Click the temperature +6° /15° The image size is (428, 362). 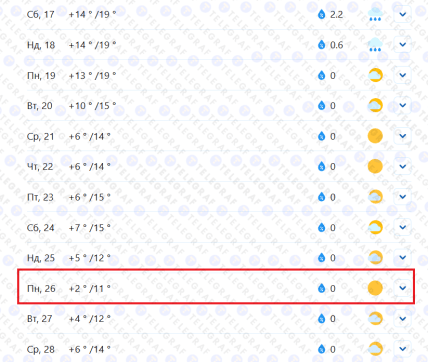(89, 197)
